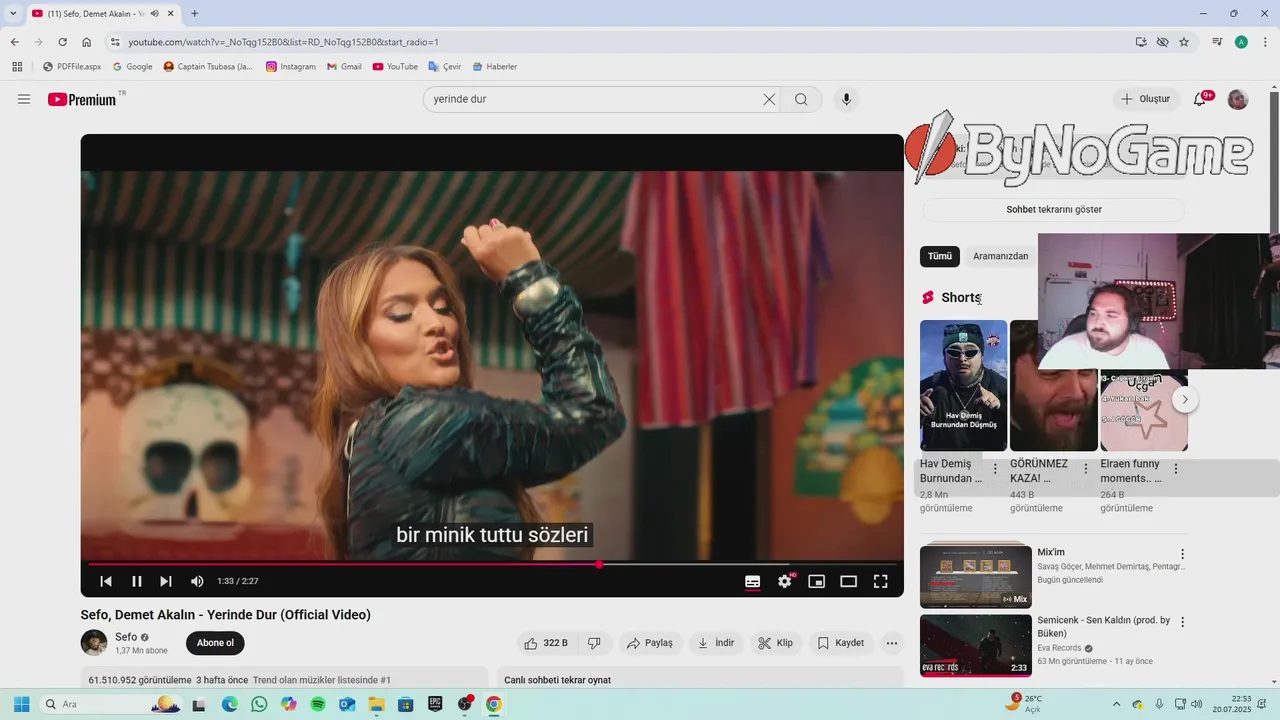
Task: Open the Mix'im playlist thumbnail
Action: pos(975,575)
